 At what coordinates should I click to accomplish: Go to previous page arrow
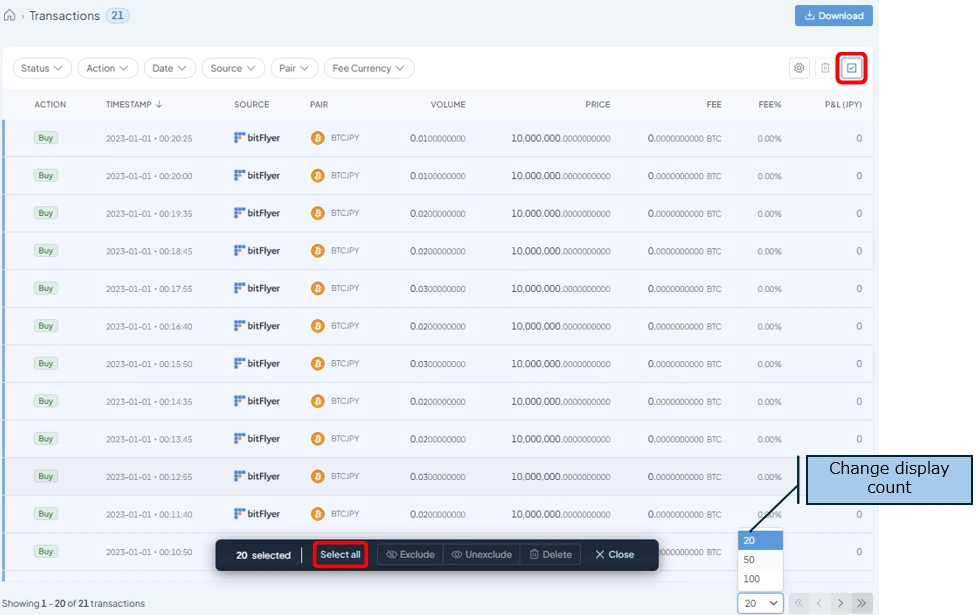click(819, 603)
